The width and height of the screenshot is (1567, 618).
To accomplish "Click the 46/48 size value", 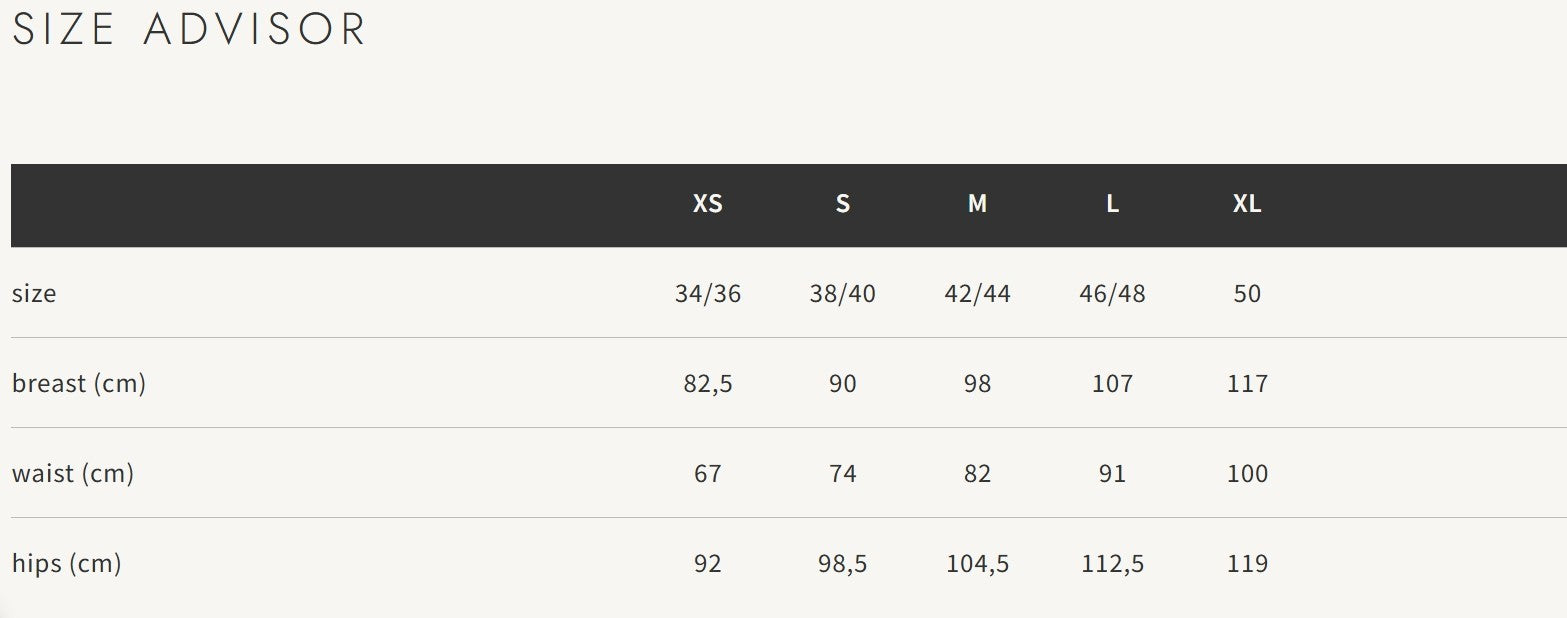I will tap(1112, 294).
